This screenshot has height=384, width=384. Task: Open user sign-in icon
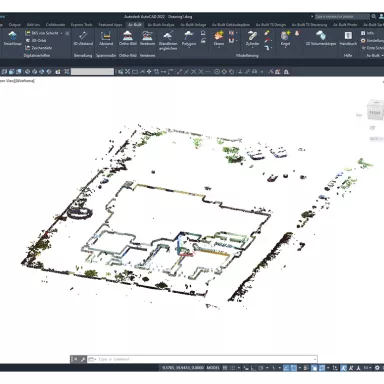pyautogui.click(x=381, y=16)
